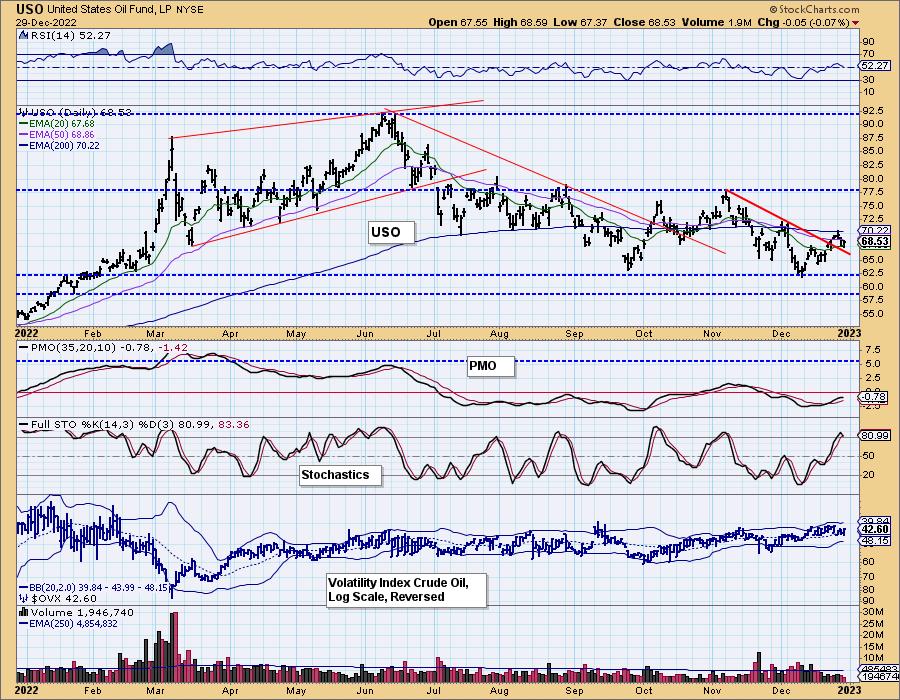Click 'Mar' on the bottom volume date axis

[x=156, y=690]
